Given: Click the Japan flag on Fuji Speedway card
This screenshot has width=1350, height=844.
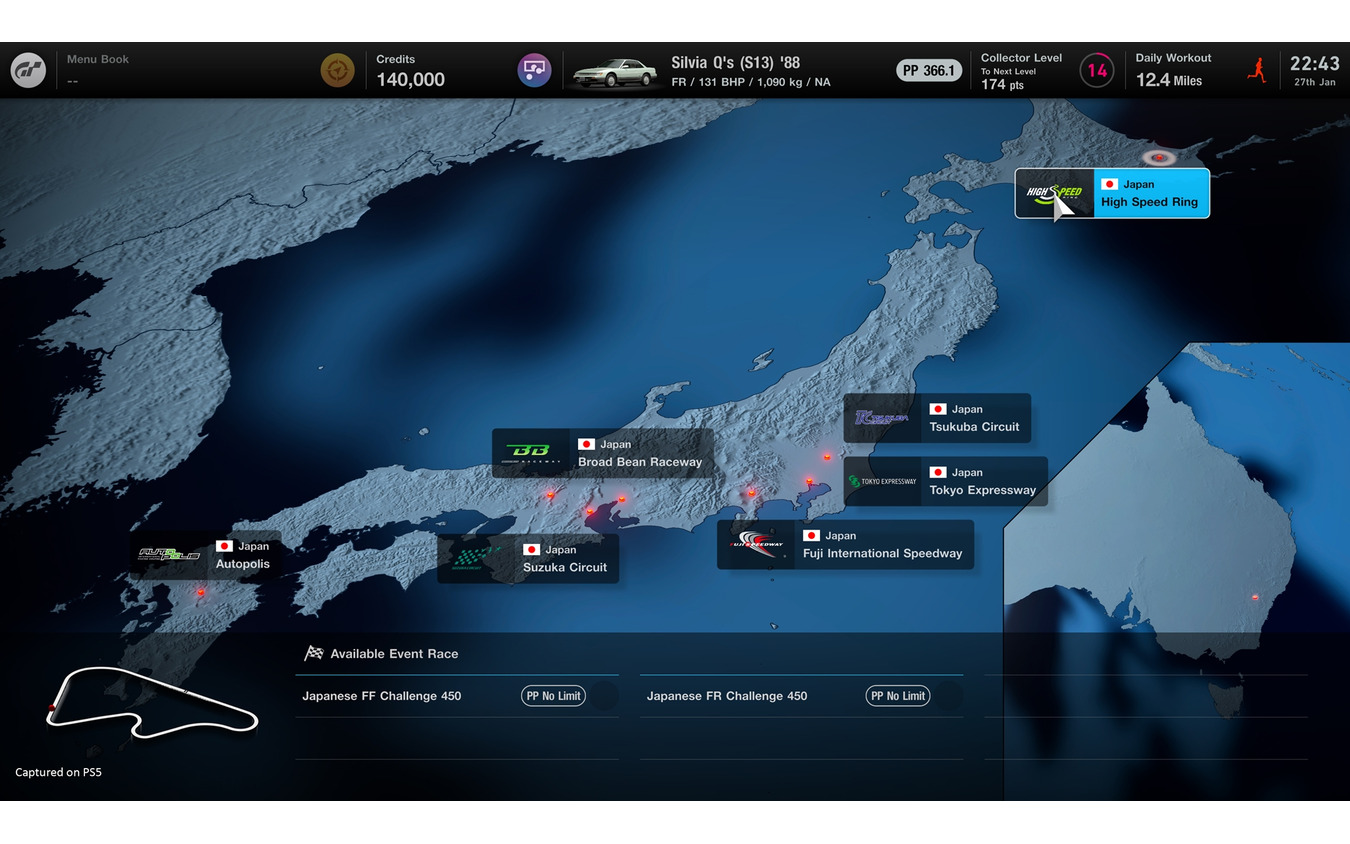Looking at the screenshot, I should coord(812,536).
